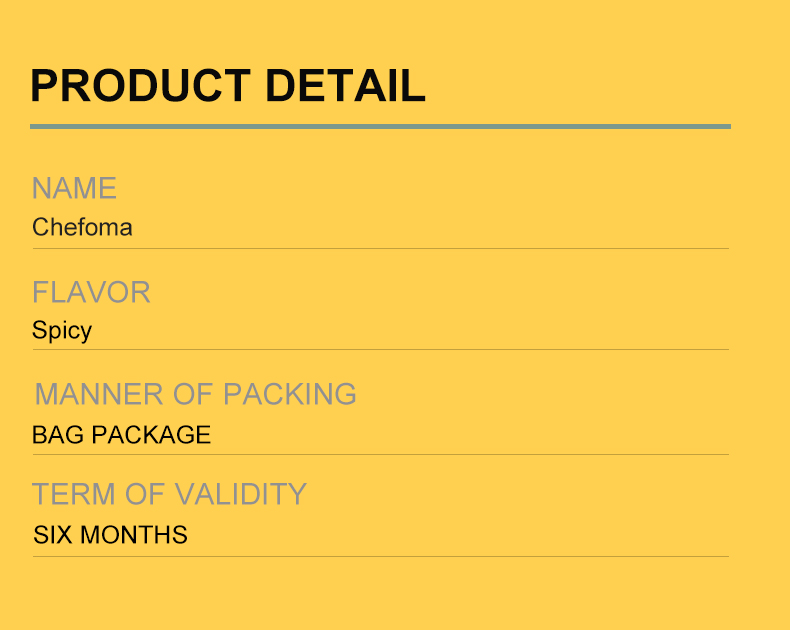Click the thin line below Spicy
The height and width of the screenshot is (630, 790).
point(381,349)
